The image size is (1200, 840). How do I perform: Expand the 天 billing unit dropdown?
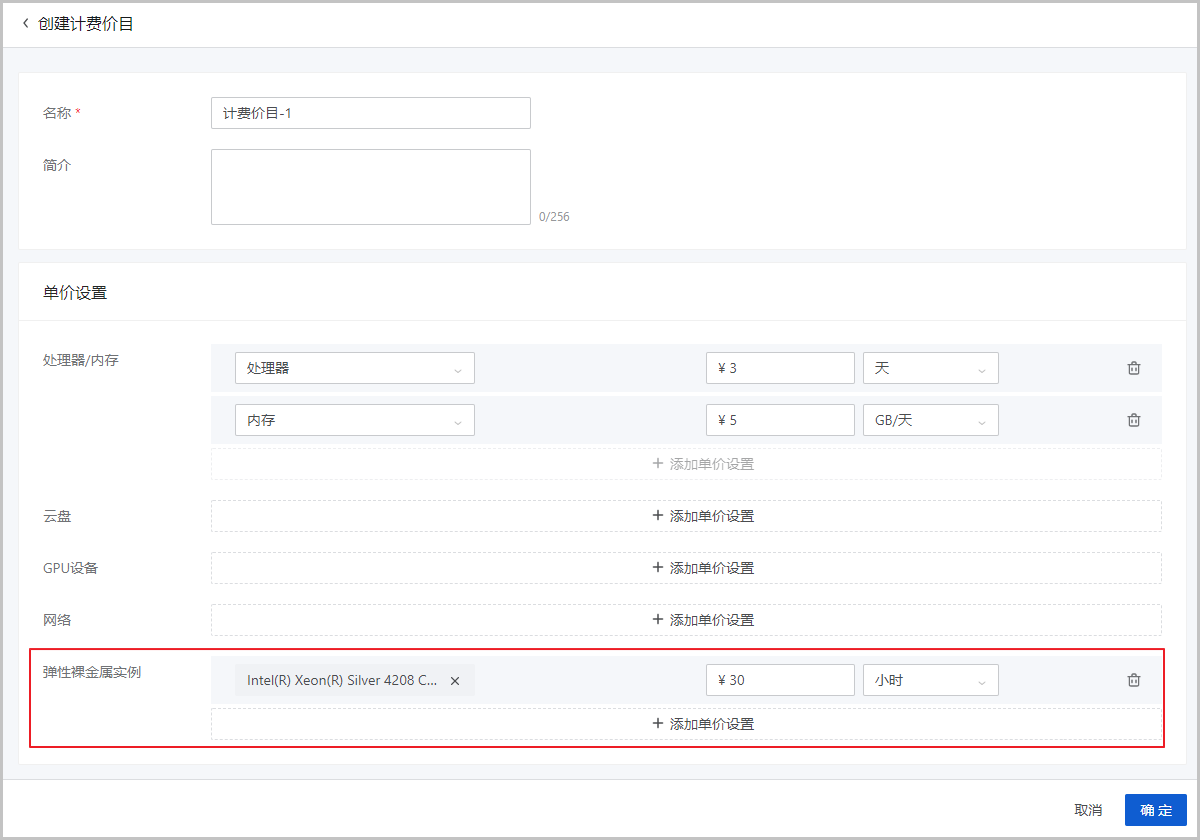click(930, 368)
